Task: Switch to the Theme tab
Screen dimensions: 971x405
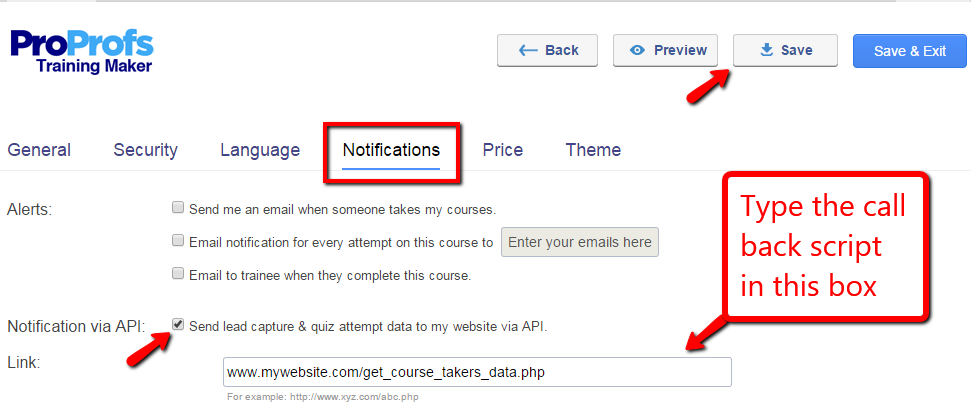Action: tap(593, 150)
